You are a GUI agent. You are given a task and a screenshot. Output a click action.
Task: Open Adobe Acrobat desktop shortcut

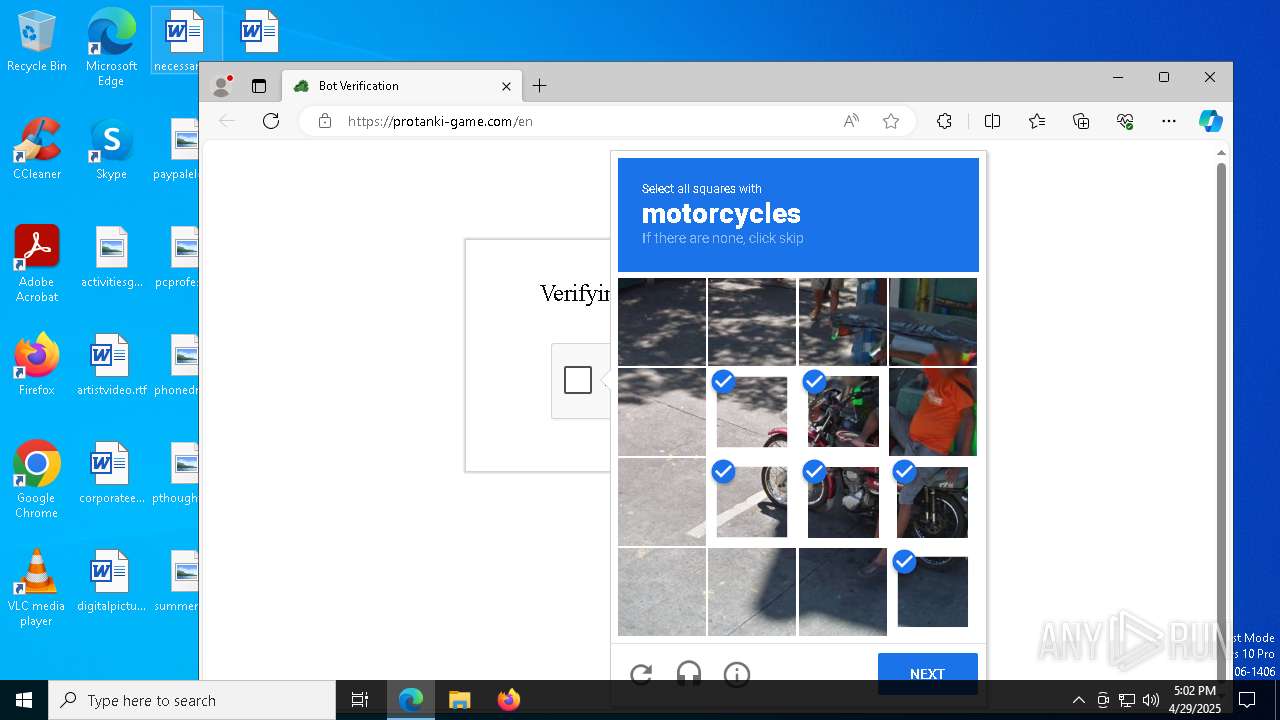(x=37, y=264)
